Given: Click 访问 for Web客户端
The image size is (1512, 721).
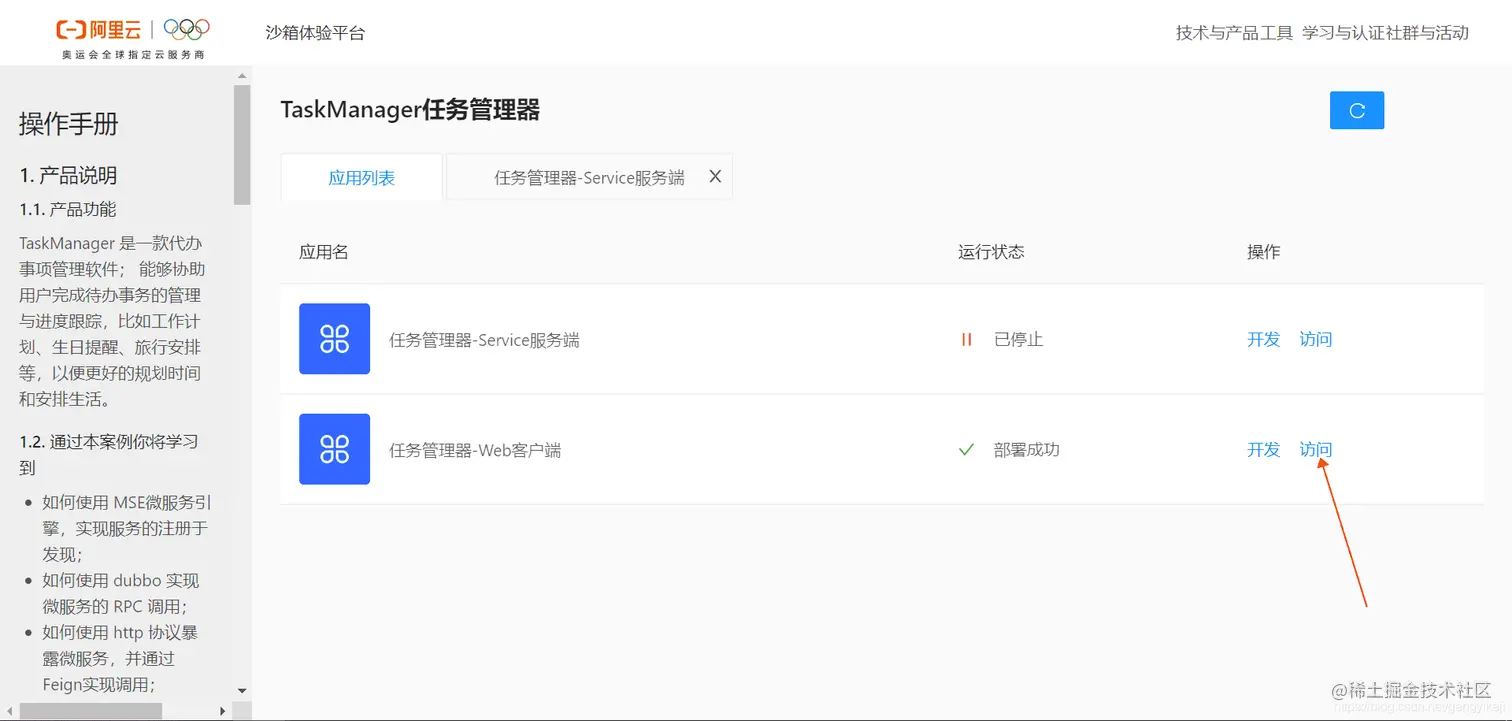Looking at the screenshot, I should coord(1315,449).
